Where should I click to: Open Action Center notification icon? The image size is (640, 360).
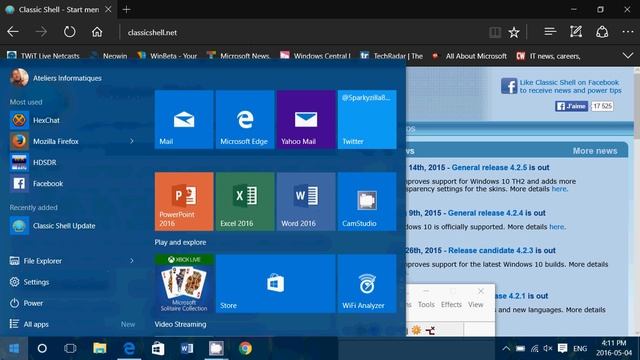[562, 349]
